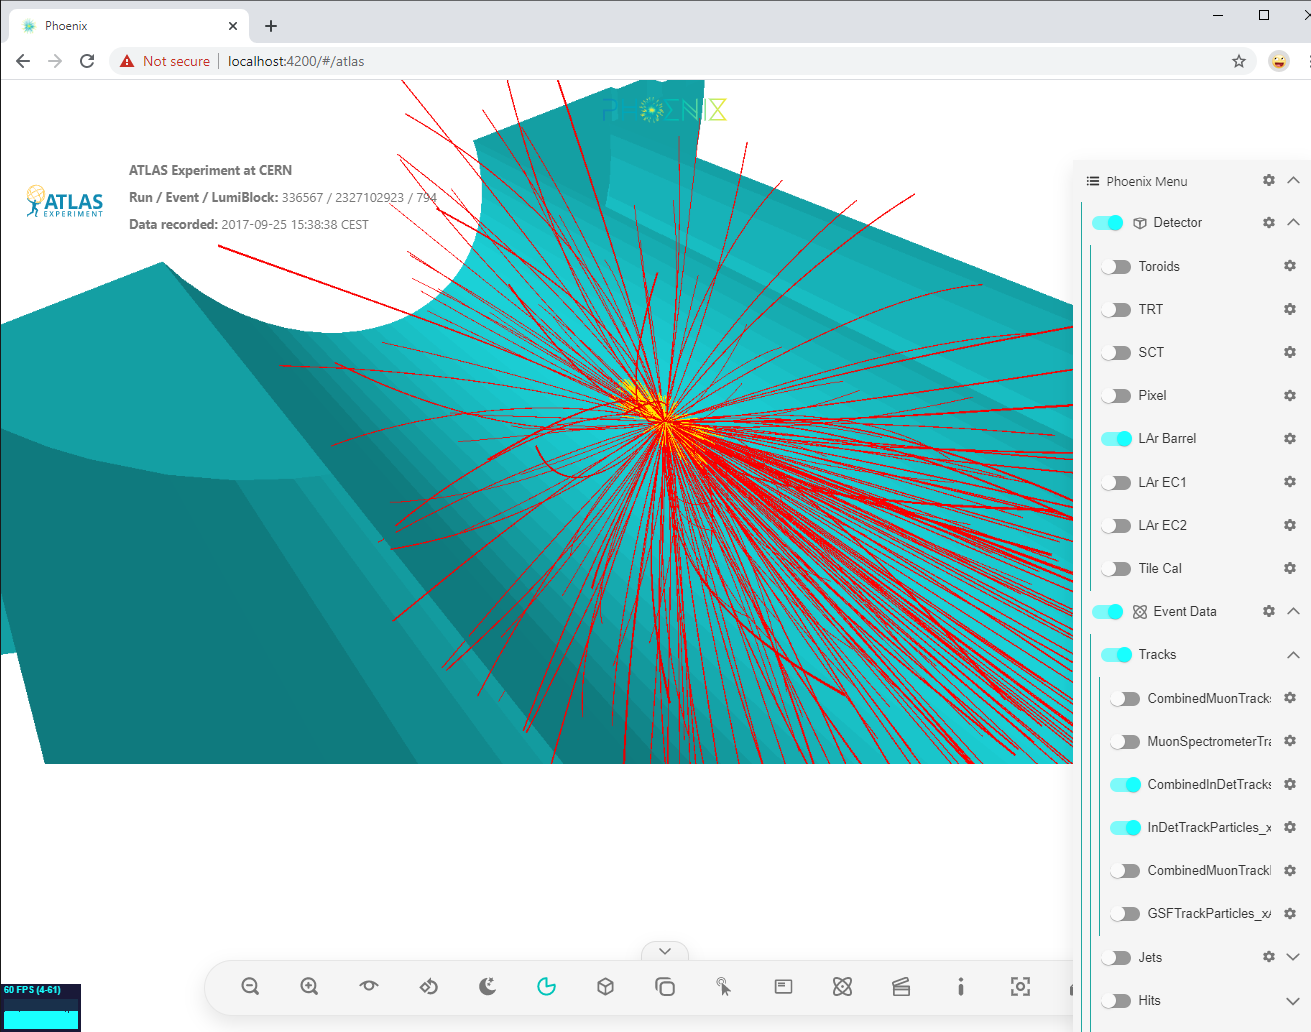
Task: Enable the Jets toggle
Action: (1116, 957)
